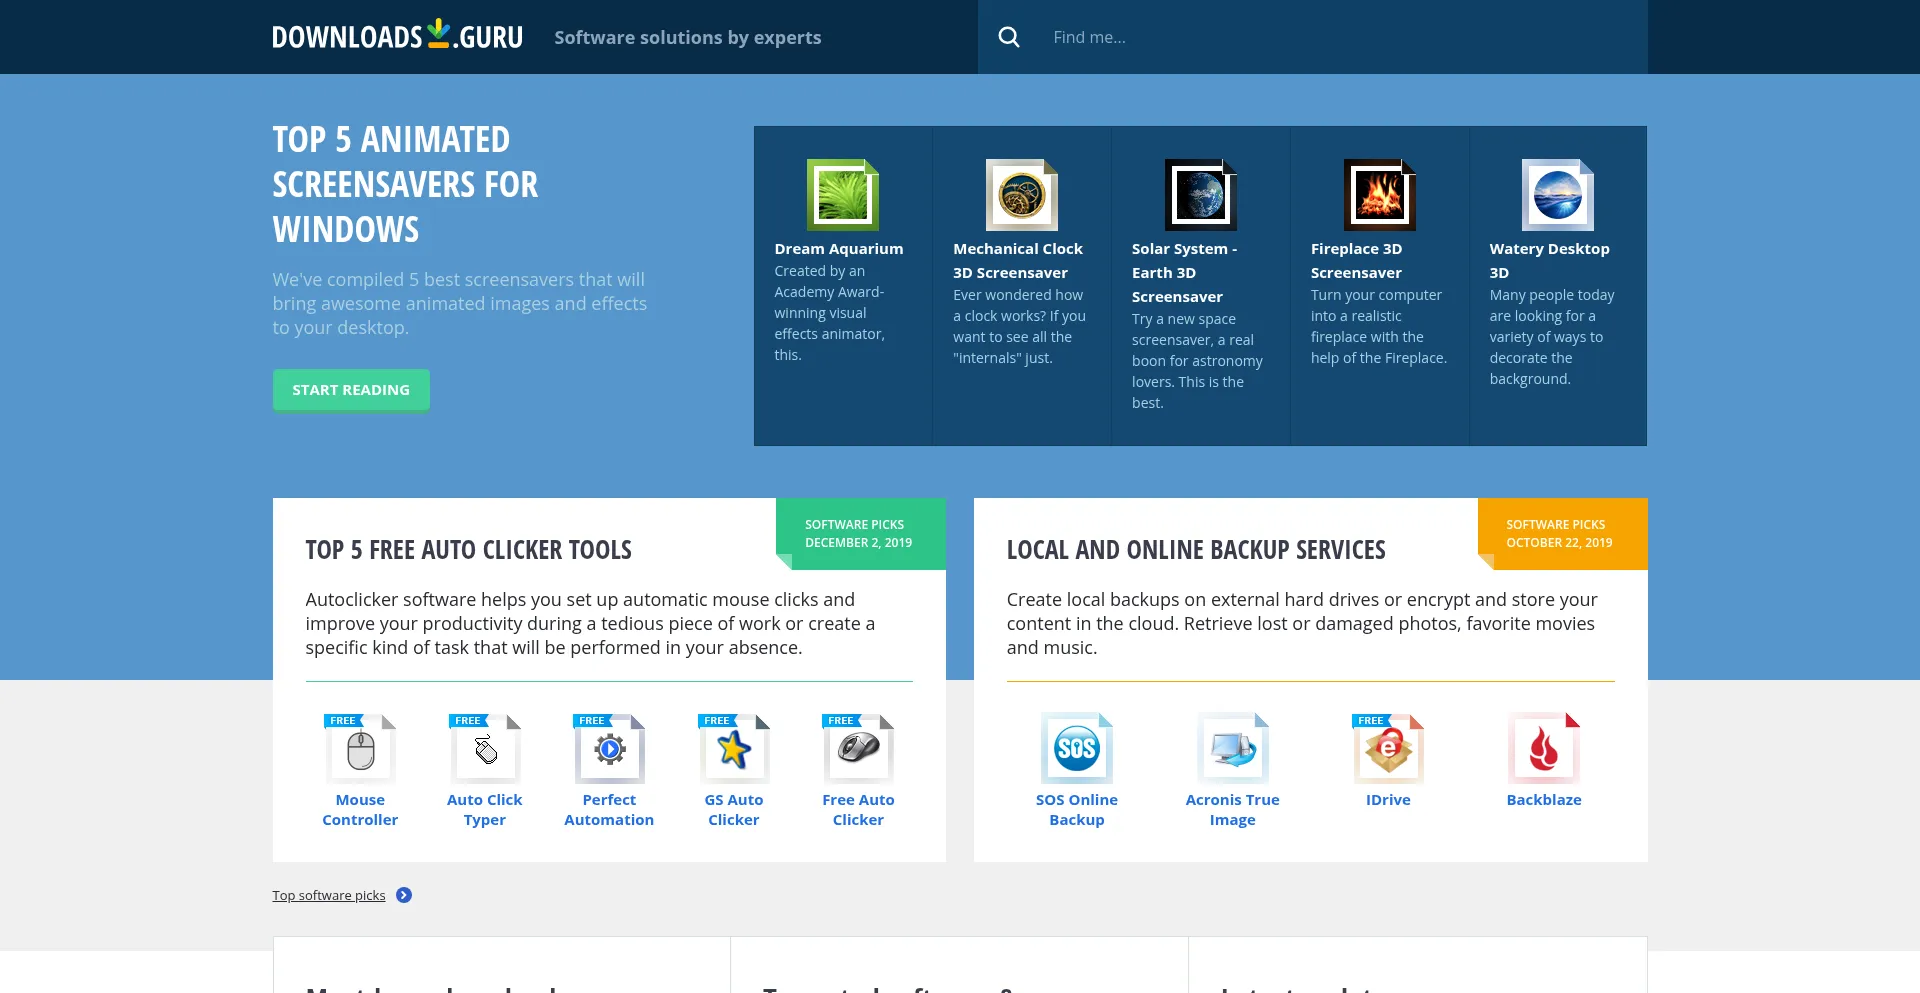
Task: Click the Downloads.Guru logo
Action: point(397,36)
